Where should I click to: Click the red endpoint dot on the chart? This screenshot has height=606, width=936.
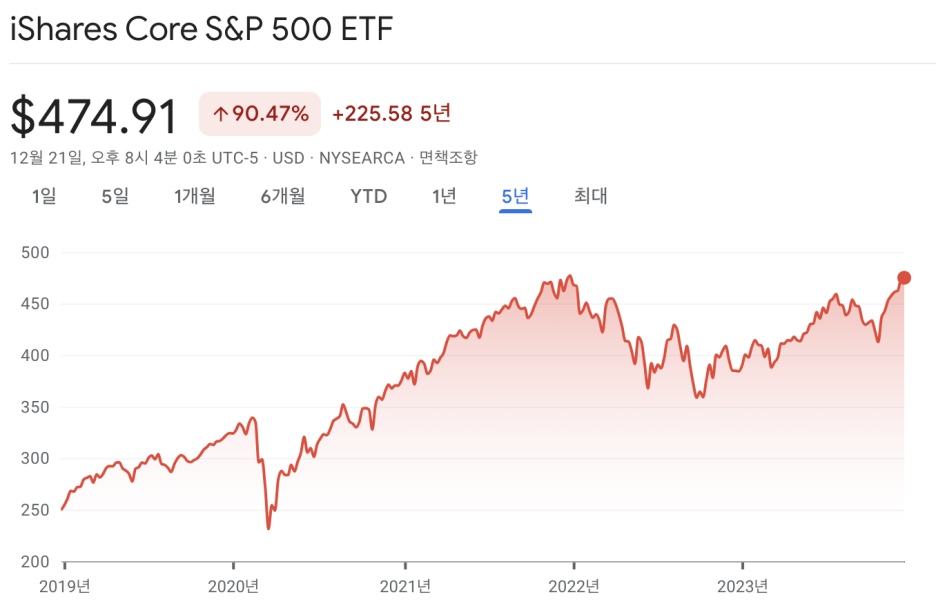[903, 278]
